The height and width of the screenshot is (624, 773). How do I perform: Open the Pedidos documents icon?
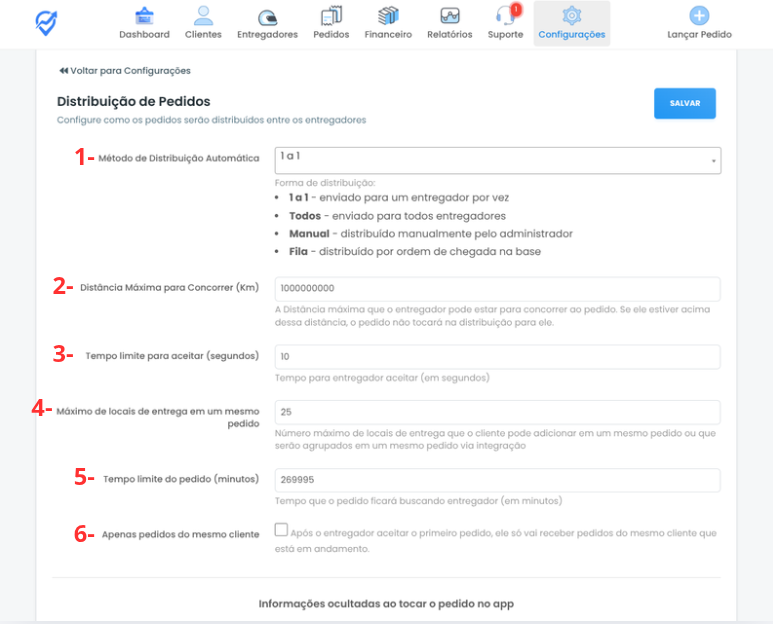(x=331, y=16)
